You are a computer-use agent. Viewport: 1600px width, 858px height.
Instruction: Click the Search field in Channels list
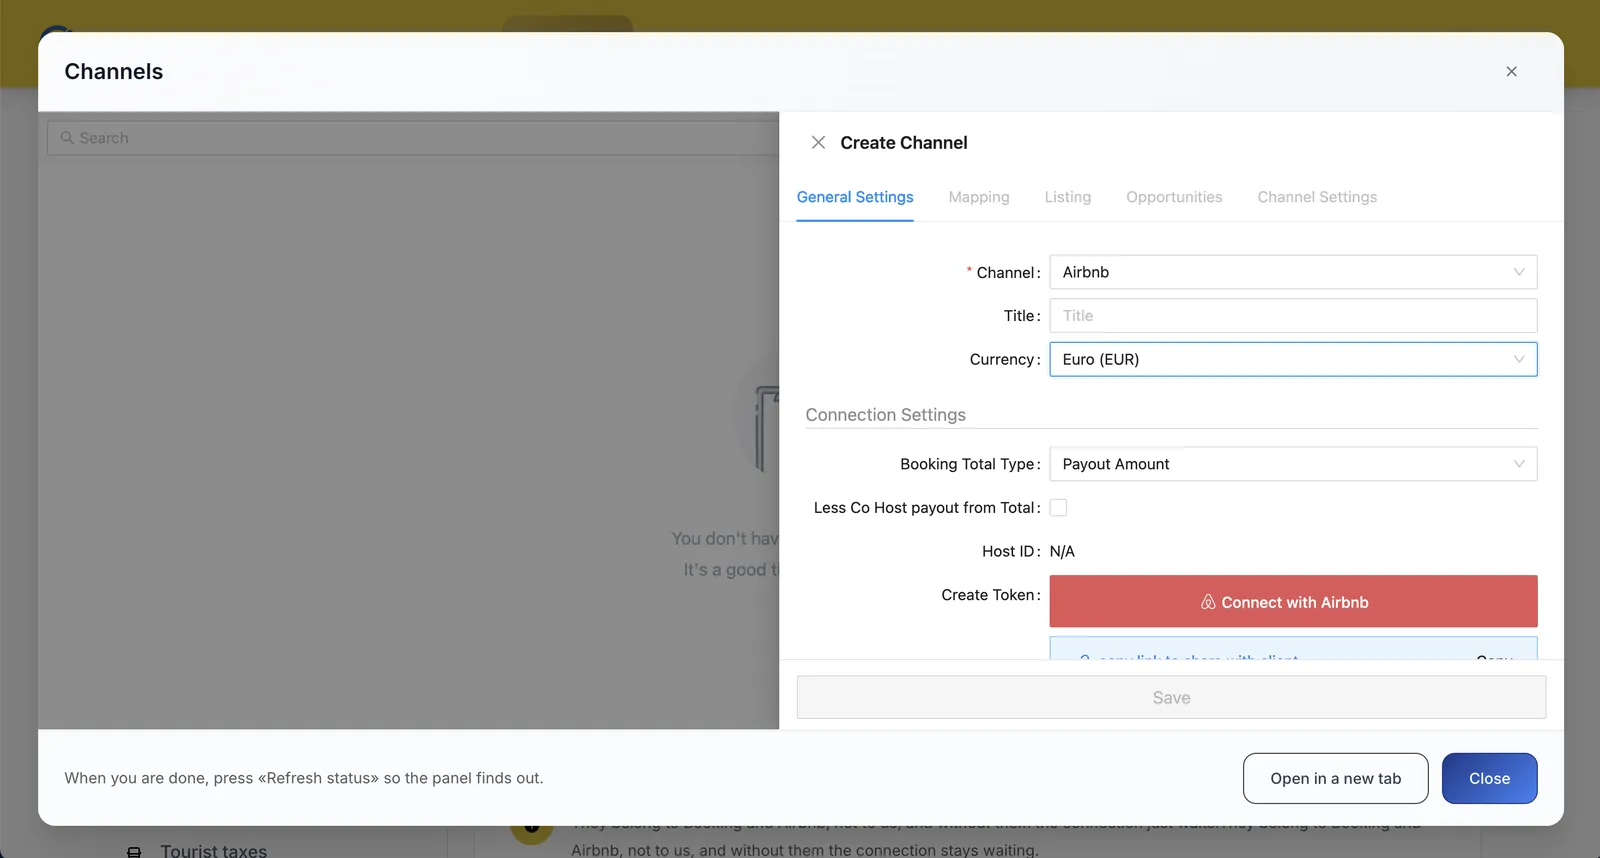click(413, 138)
